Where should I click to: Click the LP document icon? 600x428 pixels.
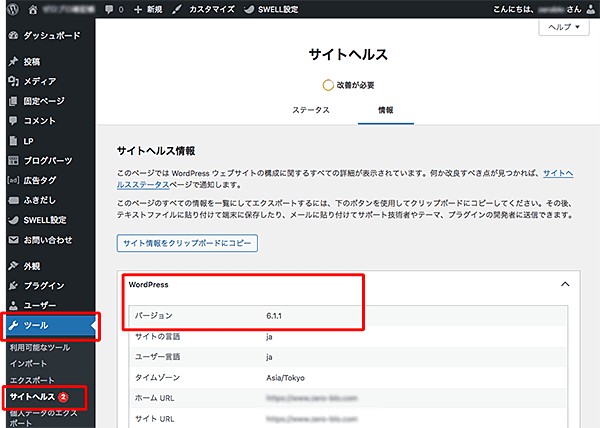[13, 141]
